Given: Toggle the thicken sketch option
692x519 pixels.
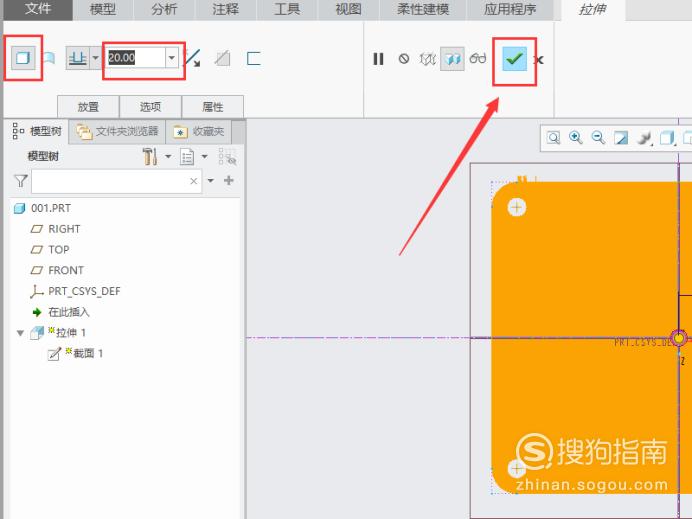Looking at the screenshot, I should click(x=253, y=58).
